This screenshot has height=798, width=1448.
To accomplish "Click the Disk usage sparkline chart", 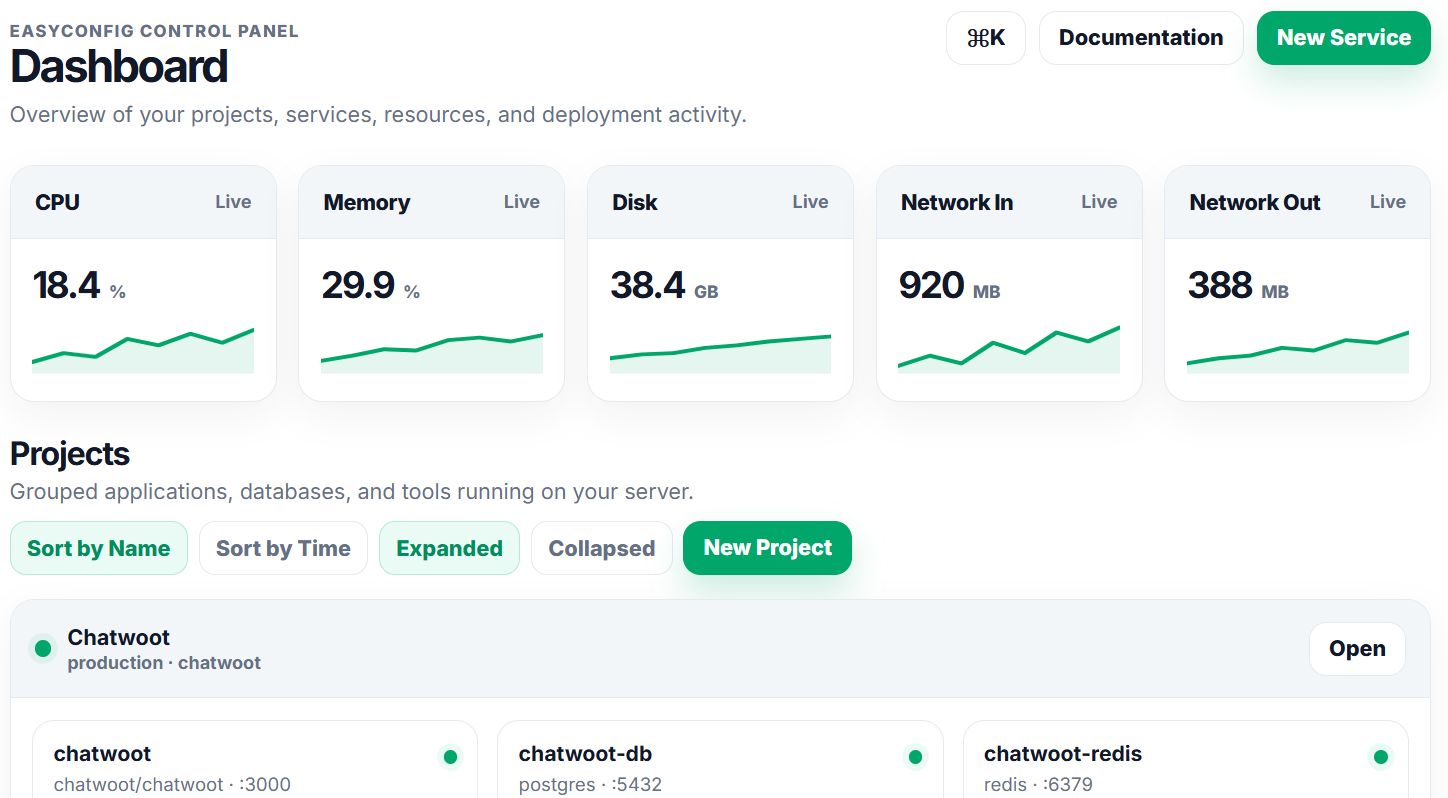I will click(720, 354).
